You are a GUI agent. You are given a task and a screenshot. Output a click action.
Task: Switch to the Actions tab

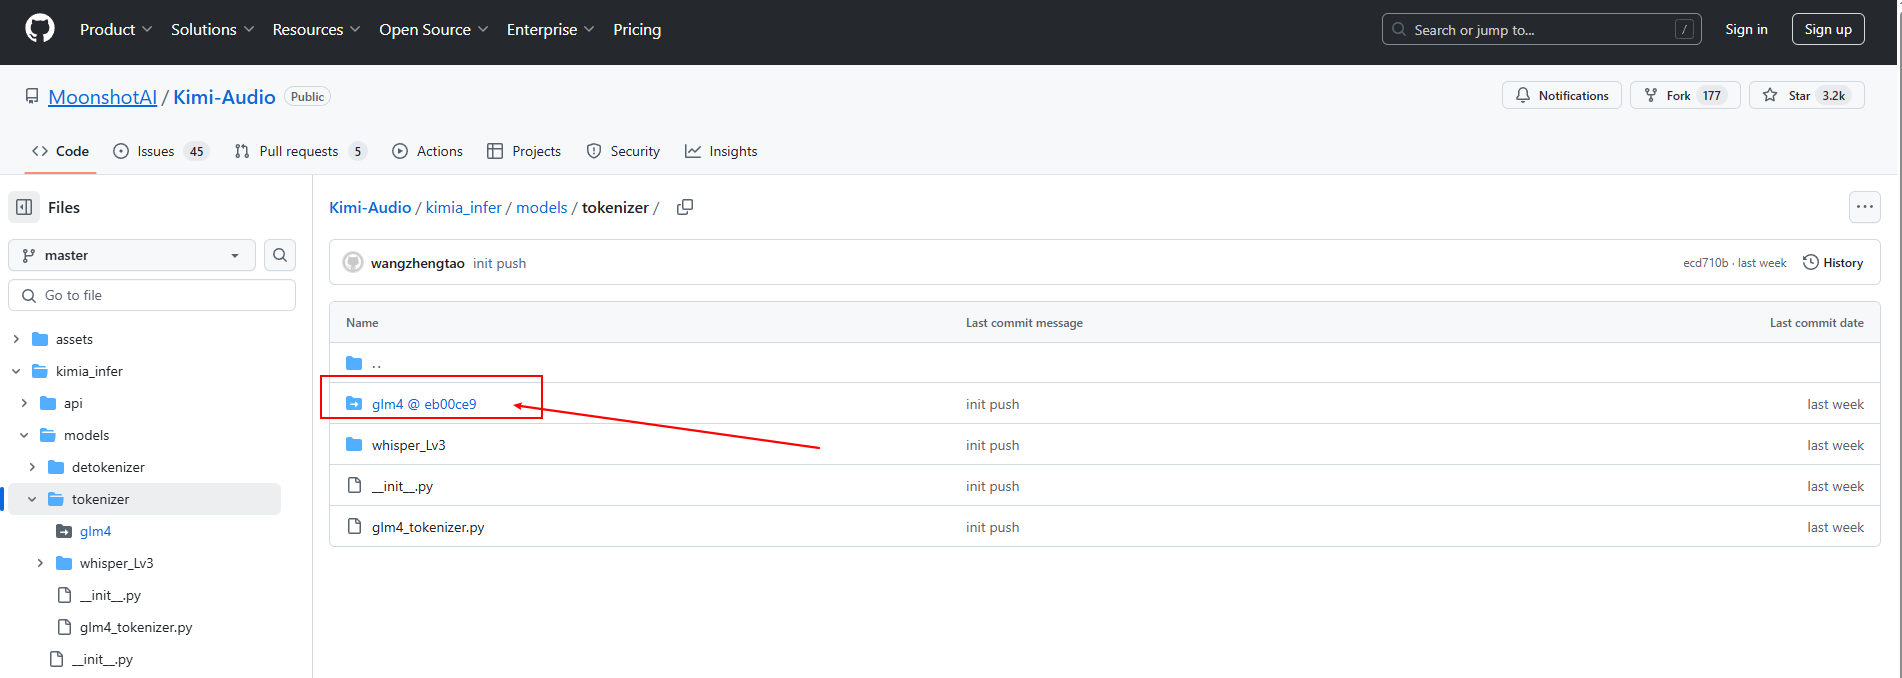[x=428, y=151]
